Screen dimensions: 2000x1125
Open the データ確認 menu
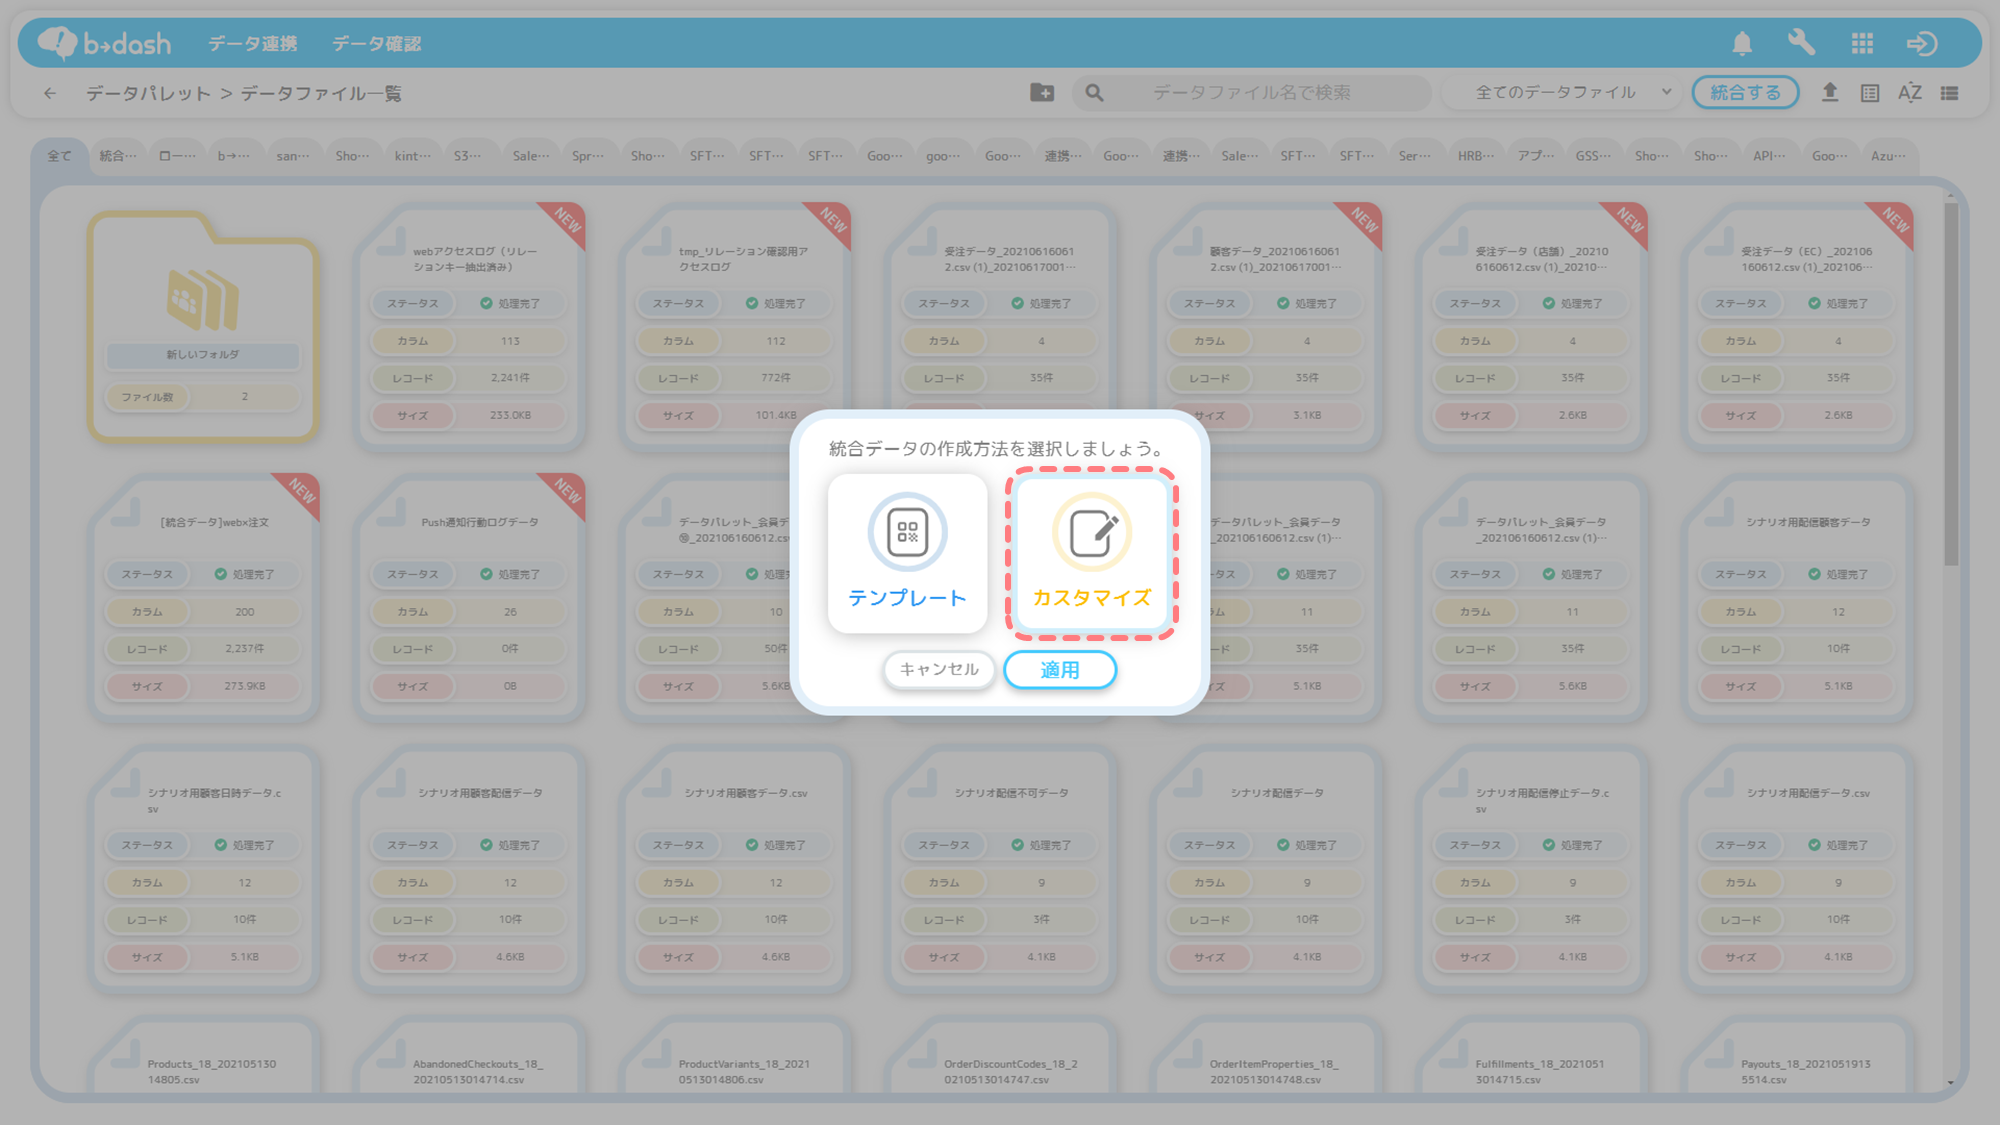tap(377, 44)
